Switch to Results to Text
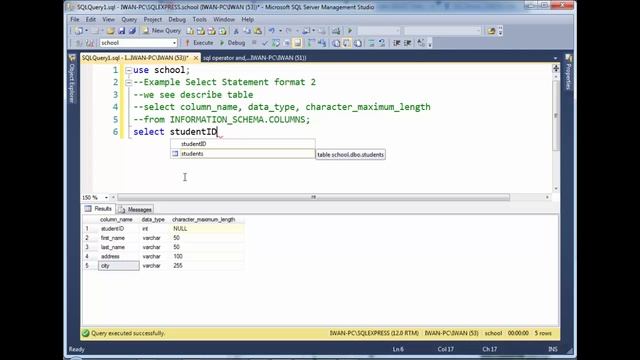 point(336,43)
